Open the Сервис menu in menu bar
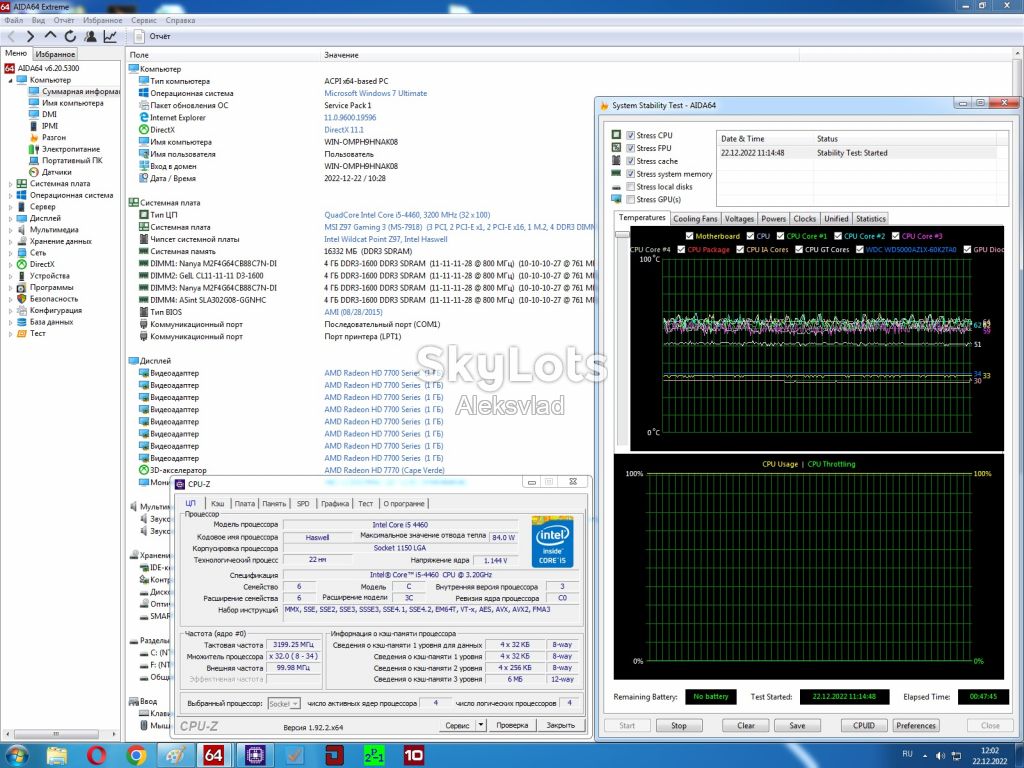Viewport: 1024px width, 768px height. (144, 20)
